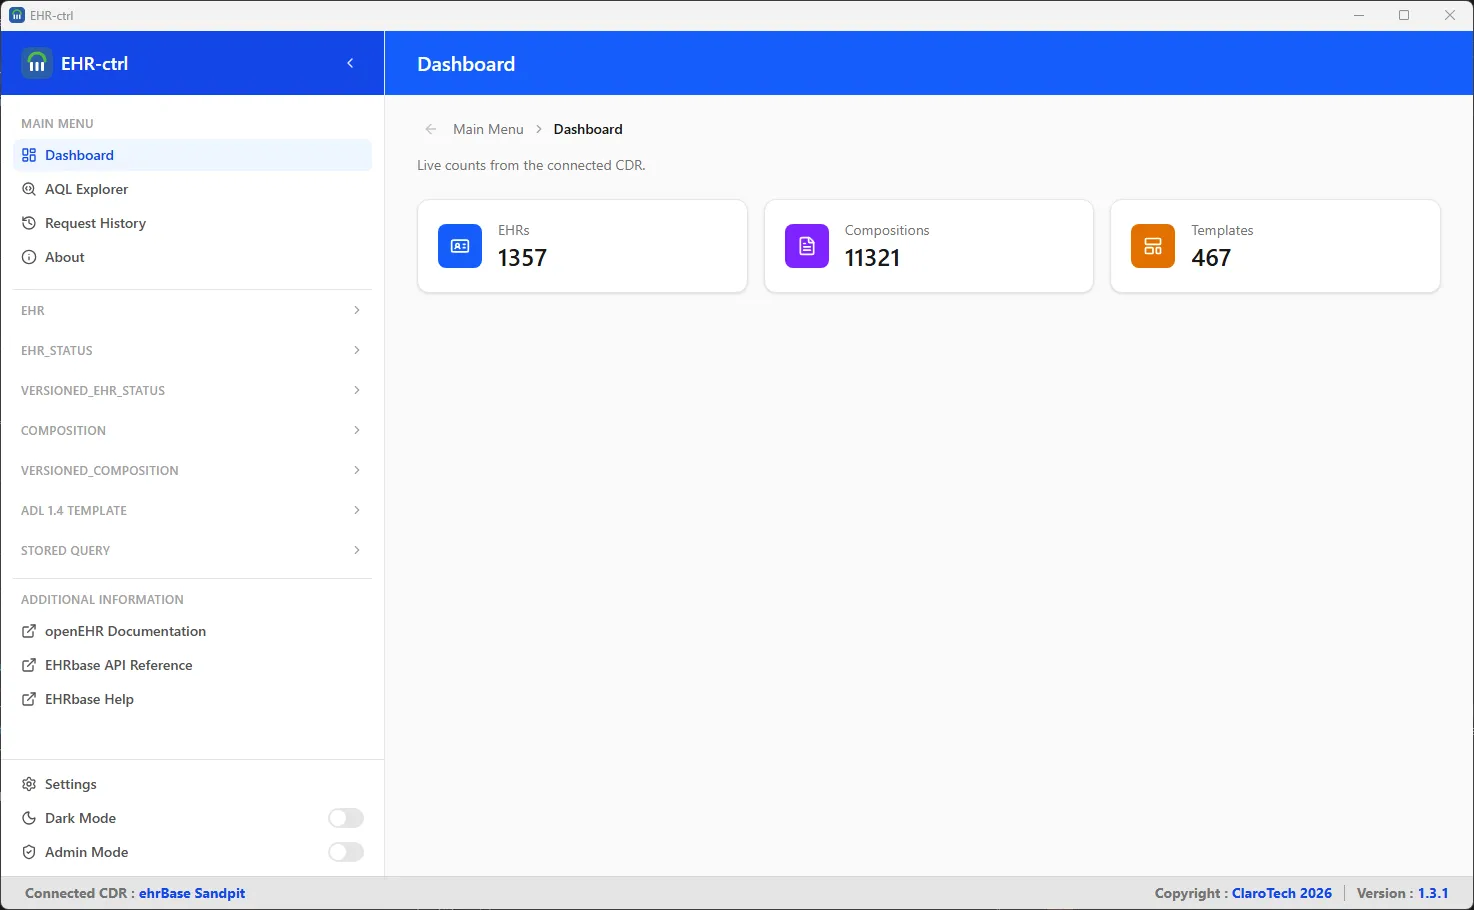Select Dashboard in the main menu
Image resolution: width=1474 pixels, height=910 pixels.
(192, 155)
